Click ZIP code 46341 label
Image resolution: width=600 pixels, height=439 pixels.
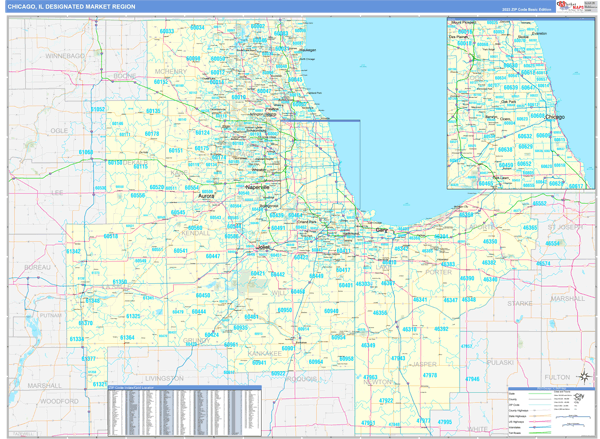coord(420,299)
